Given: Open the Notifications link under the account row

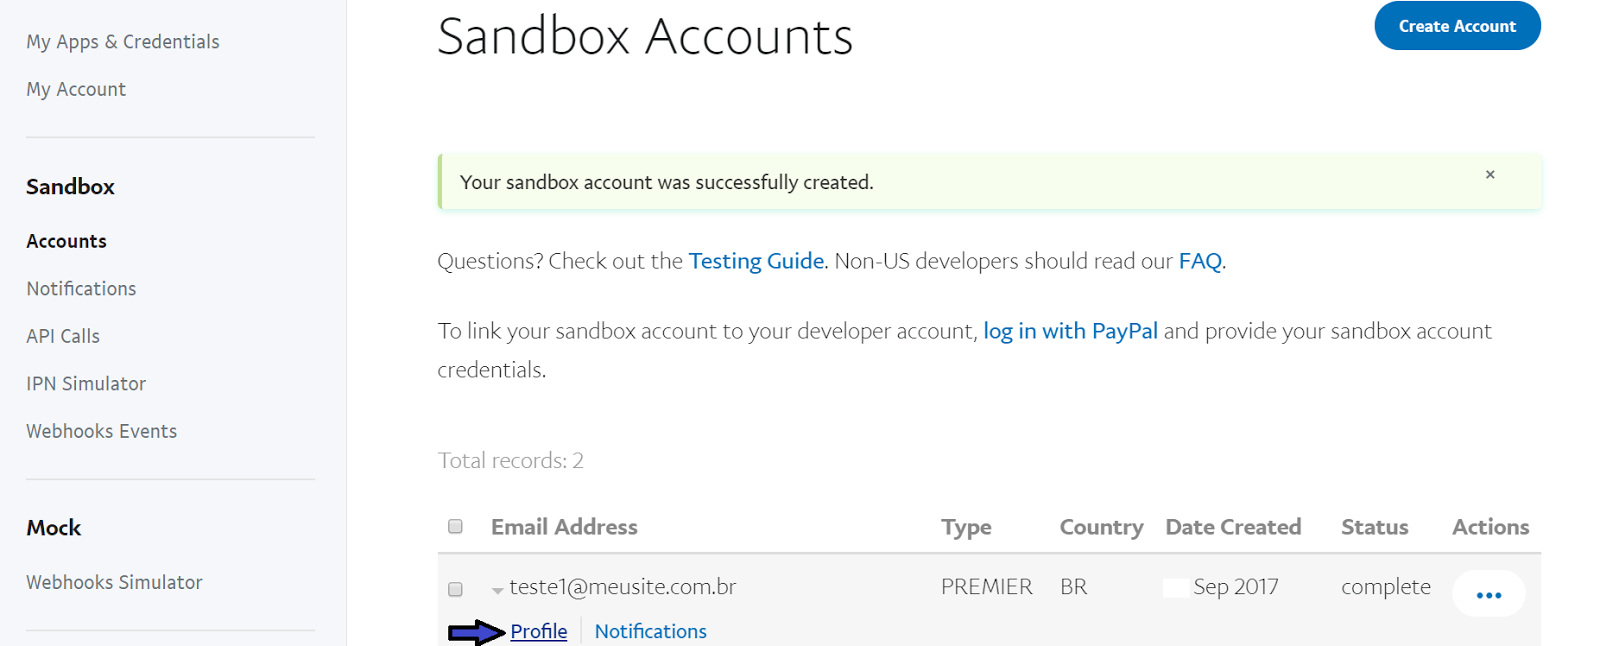Looking at the screenshot, I should click(x=651, y=631).
